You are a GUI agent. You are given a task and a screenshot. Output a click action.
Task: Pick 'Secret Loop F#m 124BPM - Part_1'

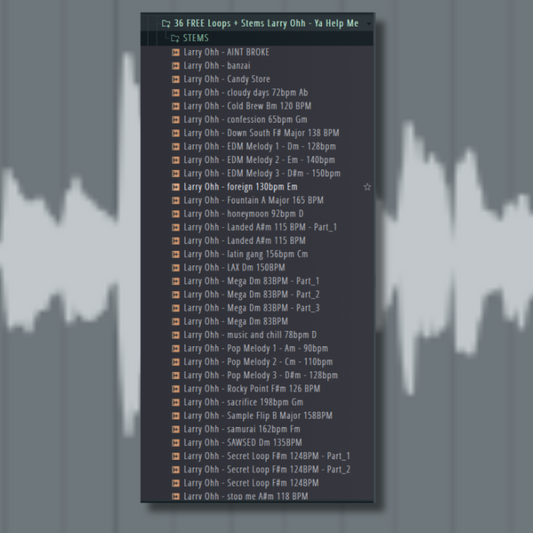(x=267, y=456)
